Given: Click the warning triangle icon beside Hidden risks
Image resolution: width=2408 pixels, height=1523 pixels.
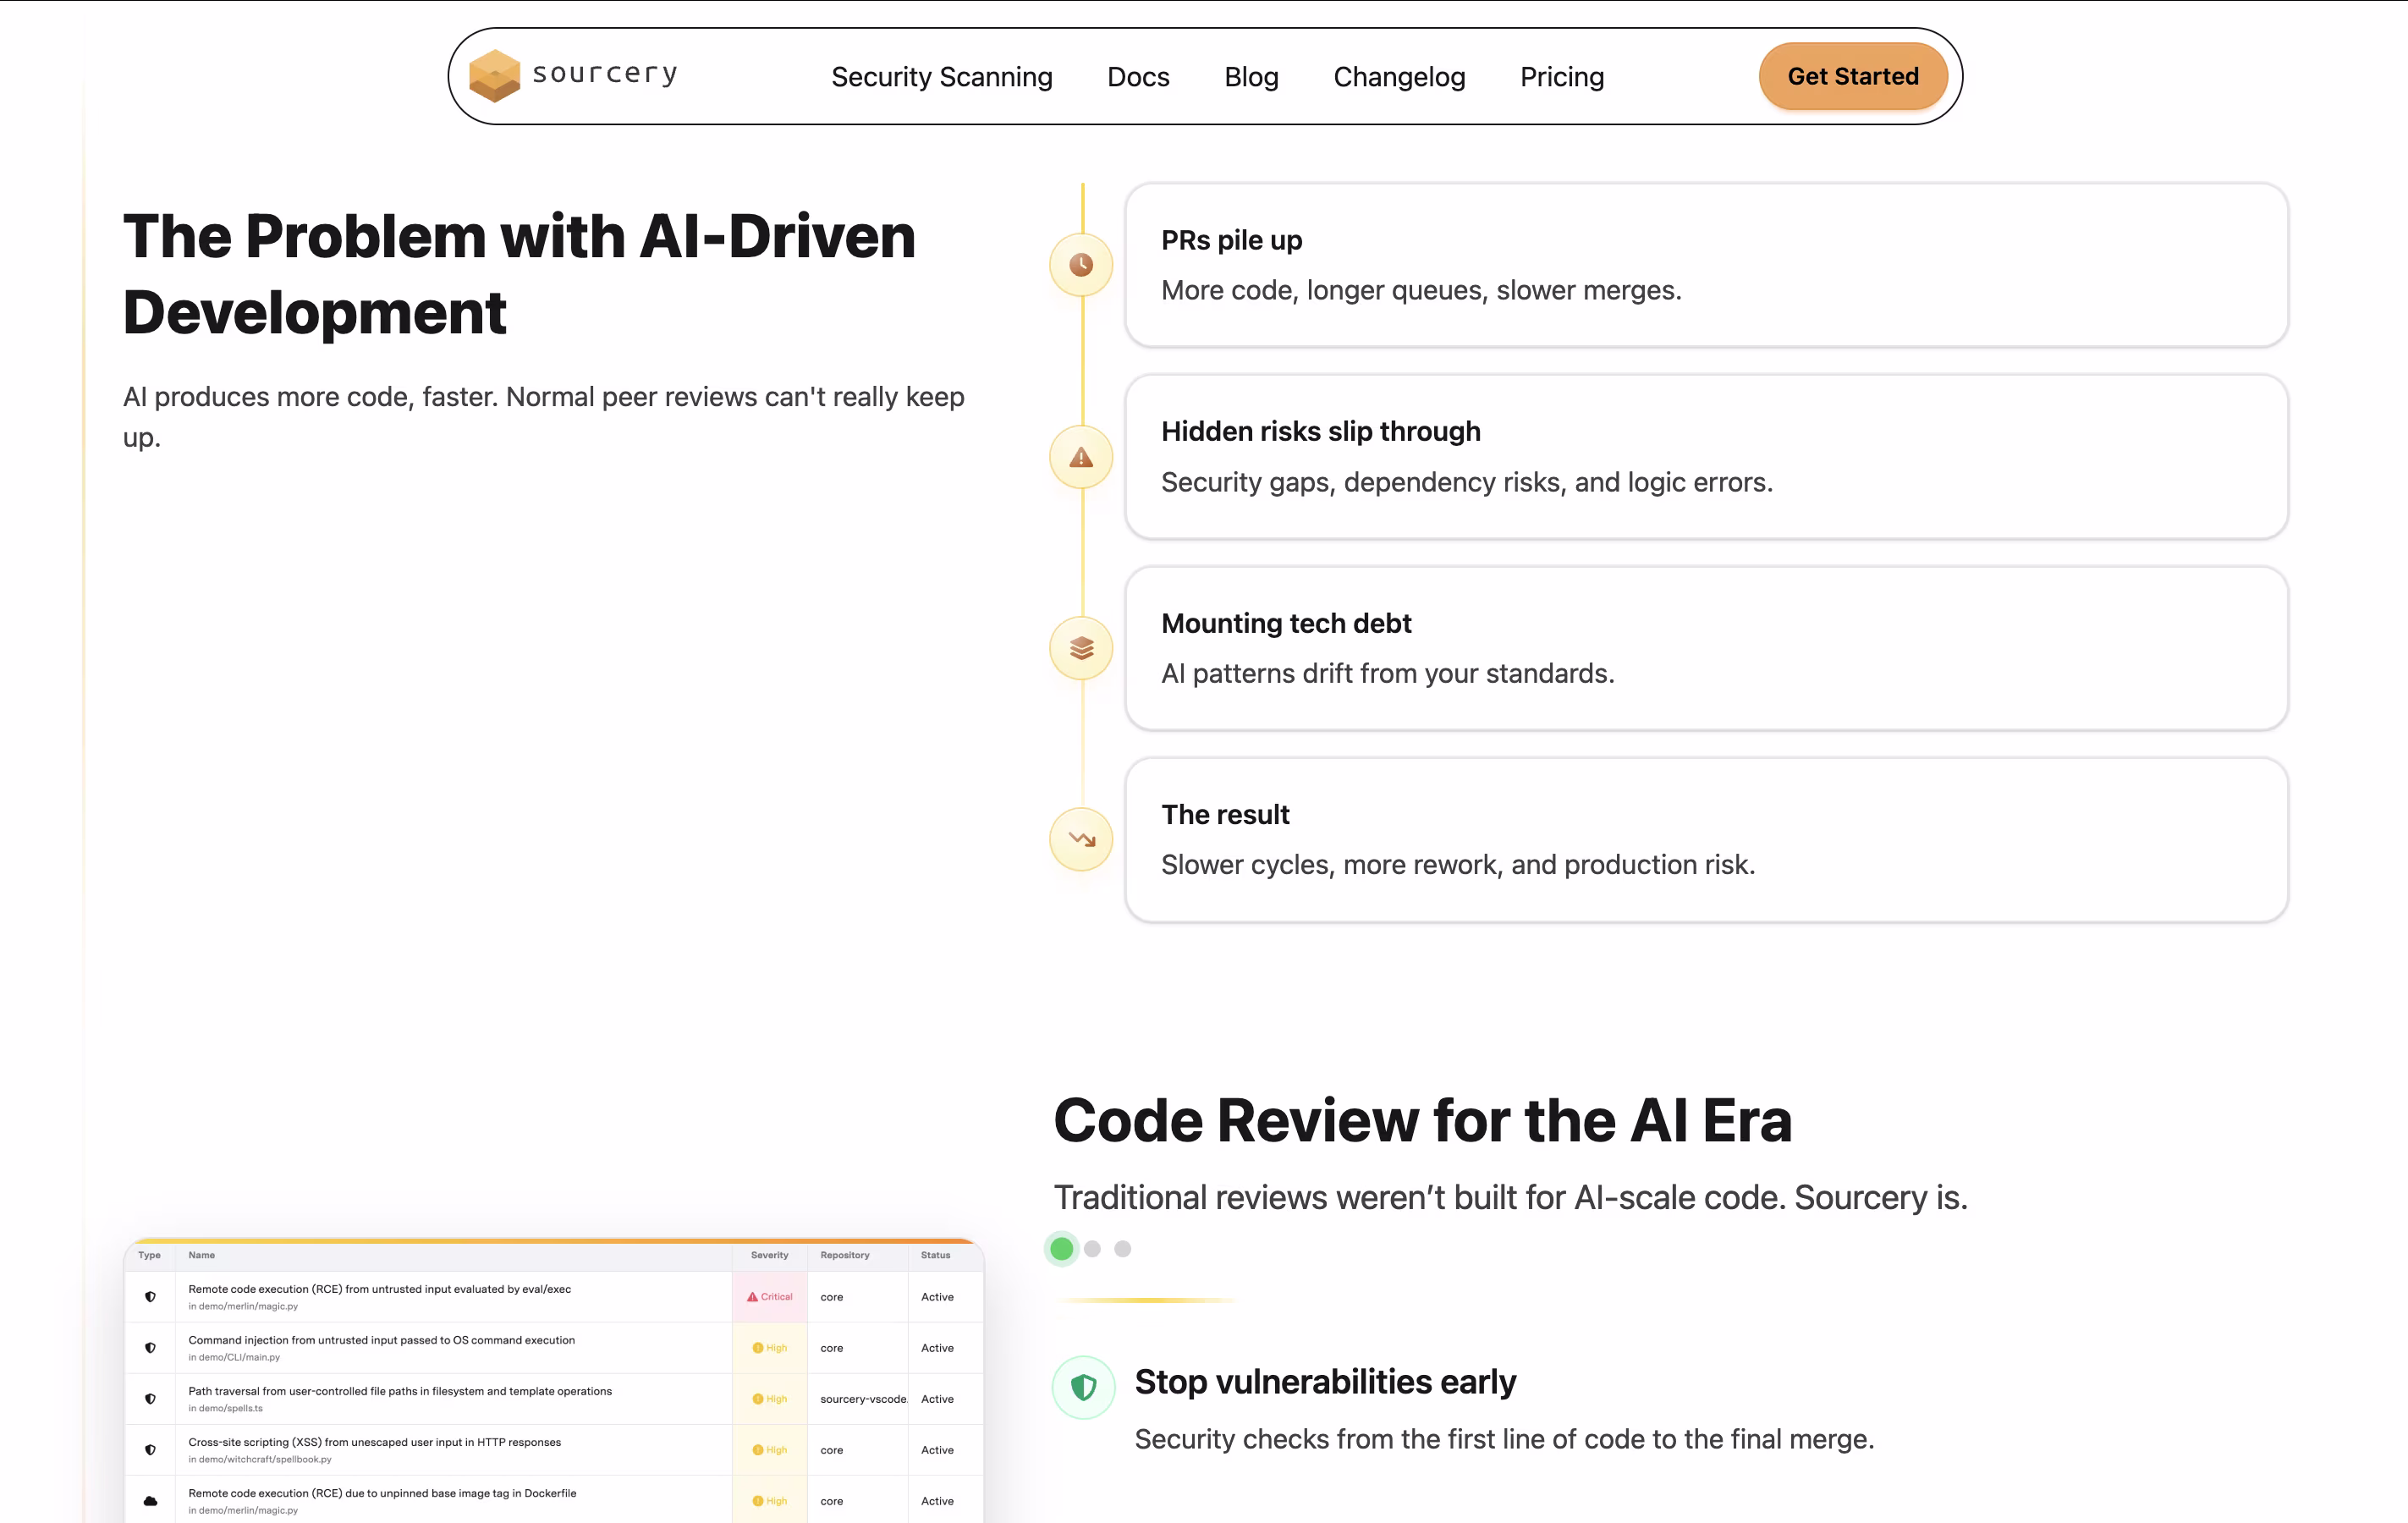Looking at the screenshot, I should click(1081, 457).
